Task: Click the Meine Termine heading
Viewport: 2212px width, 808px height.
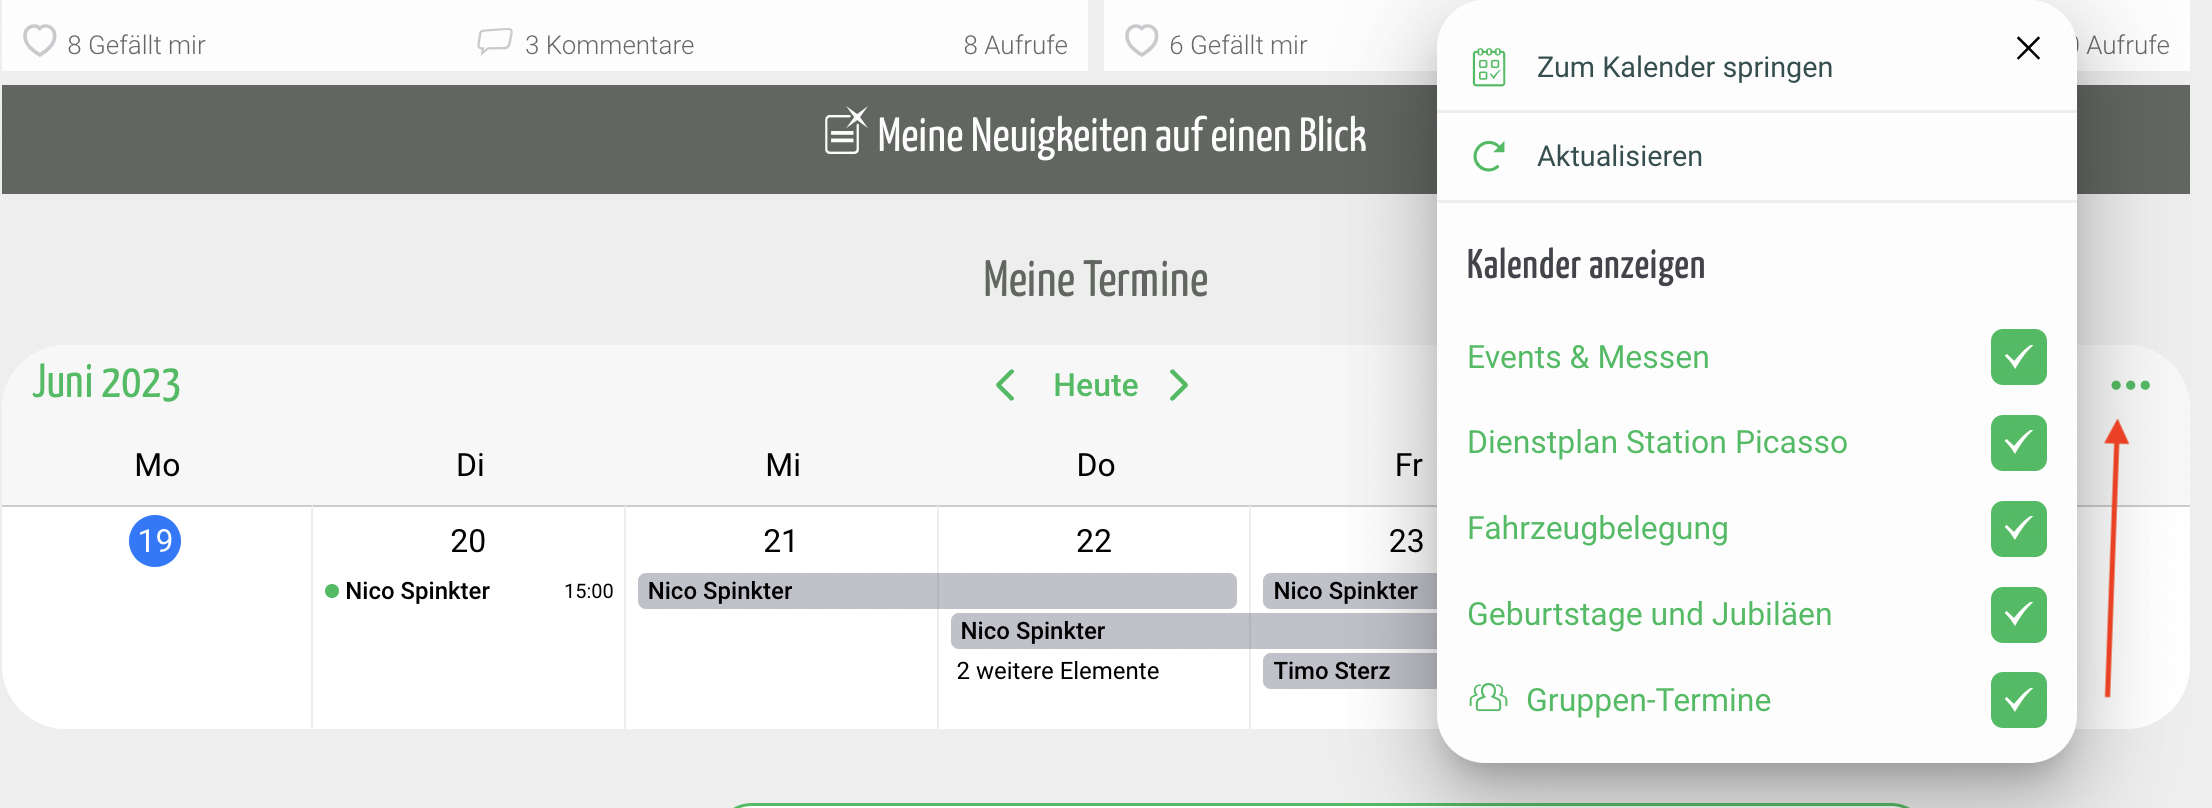Action: pos(1095,279)
